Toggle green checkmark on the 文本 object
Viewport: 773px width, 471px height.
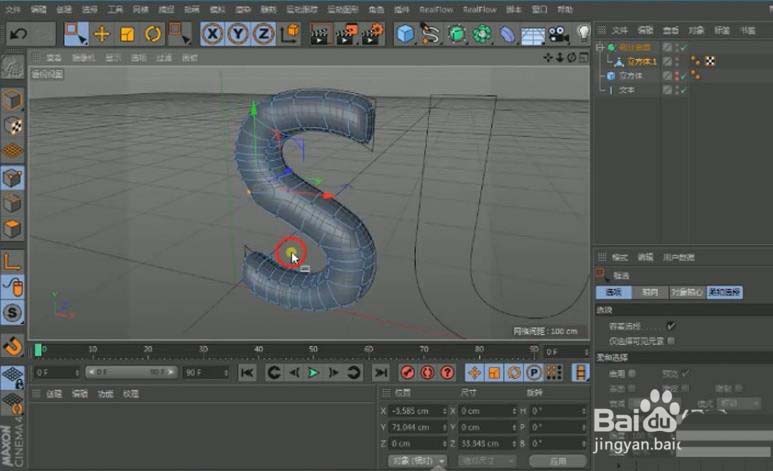[x=682, y=90]
